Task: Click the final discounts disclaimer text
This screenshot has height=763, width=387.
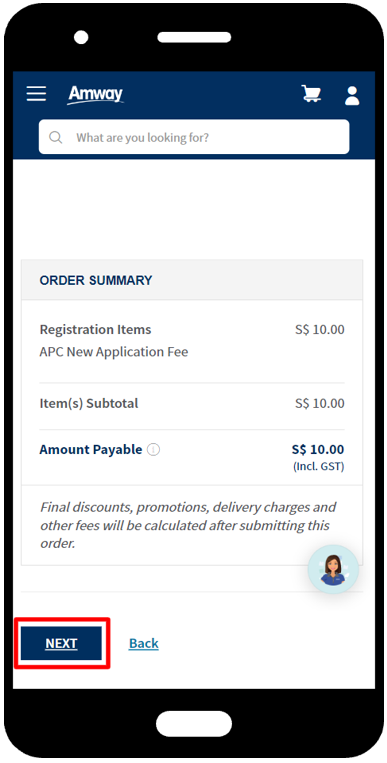Action: [188, 526]
